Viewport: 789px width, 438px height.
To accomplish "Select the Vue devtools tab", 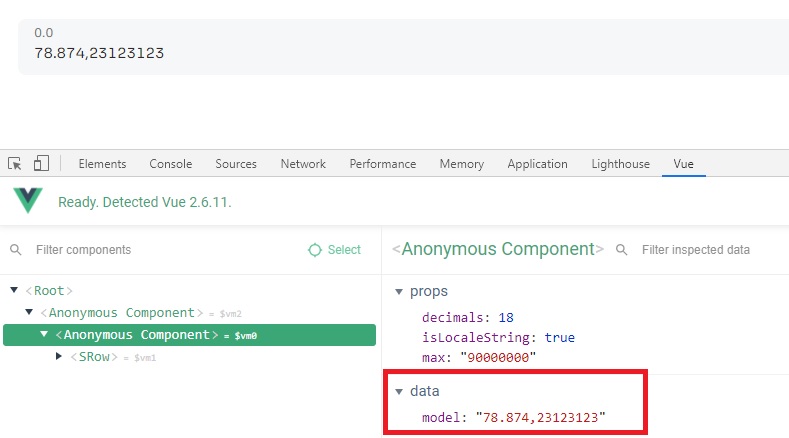I will click(x=683, y=164).
